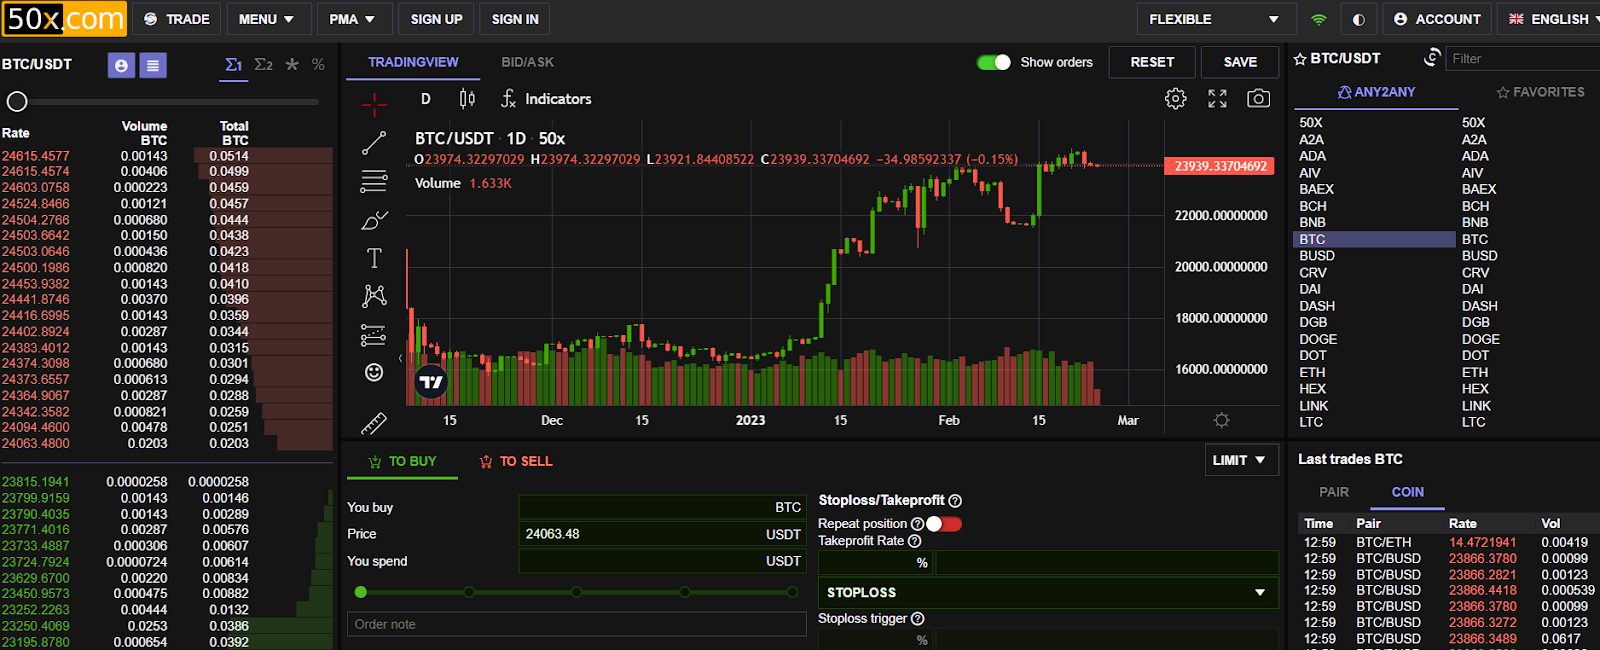The height and width of the screenshot is (650, 1600).
Task: Open the chart Indicators menu
Action: point(546,98)
